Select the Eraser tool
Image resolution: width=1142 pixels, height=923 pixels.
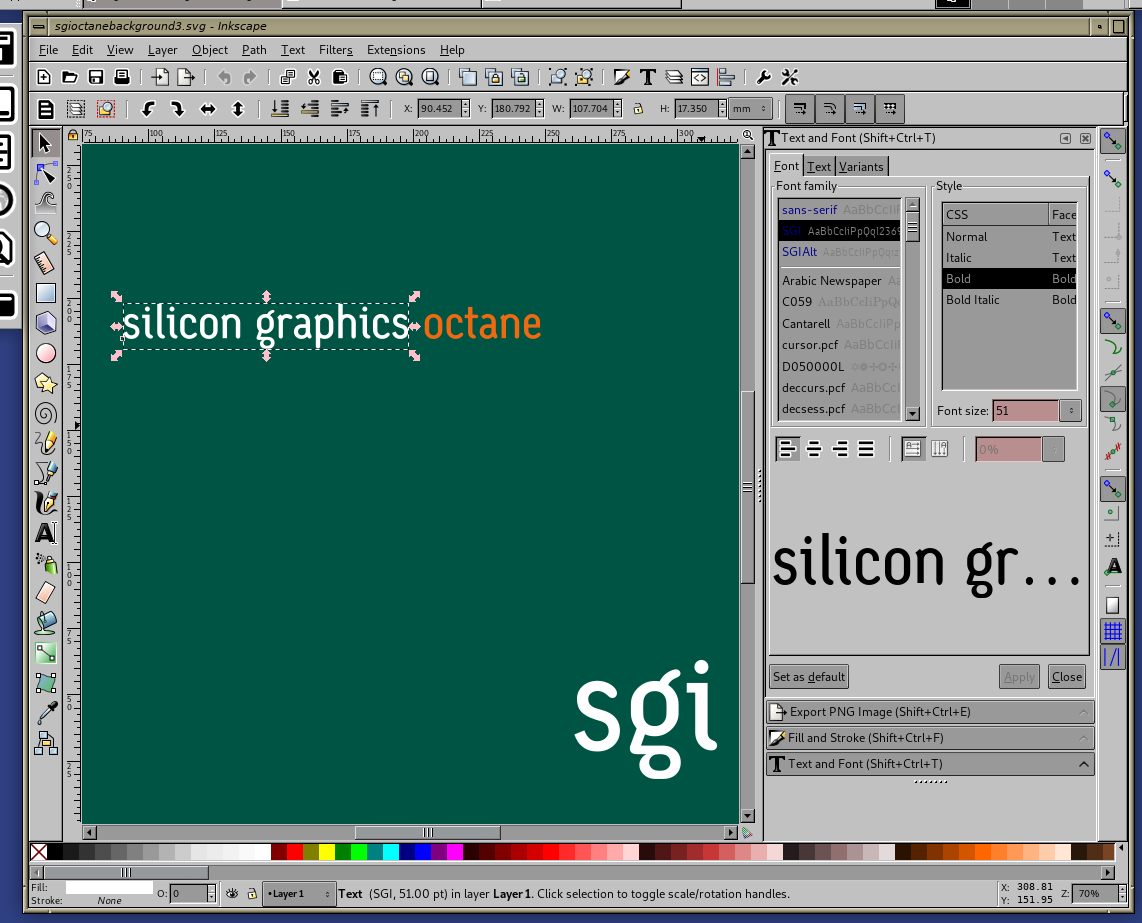[45, 593]
